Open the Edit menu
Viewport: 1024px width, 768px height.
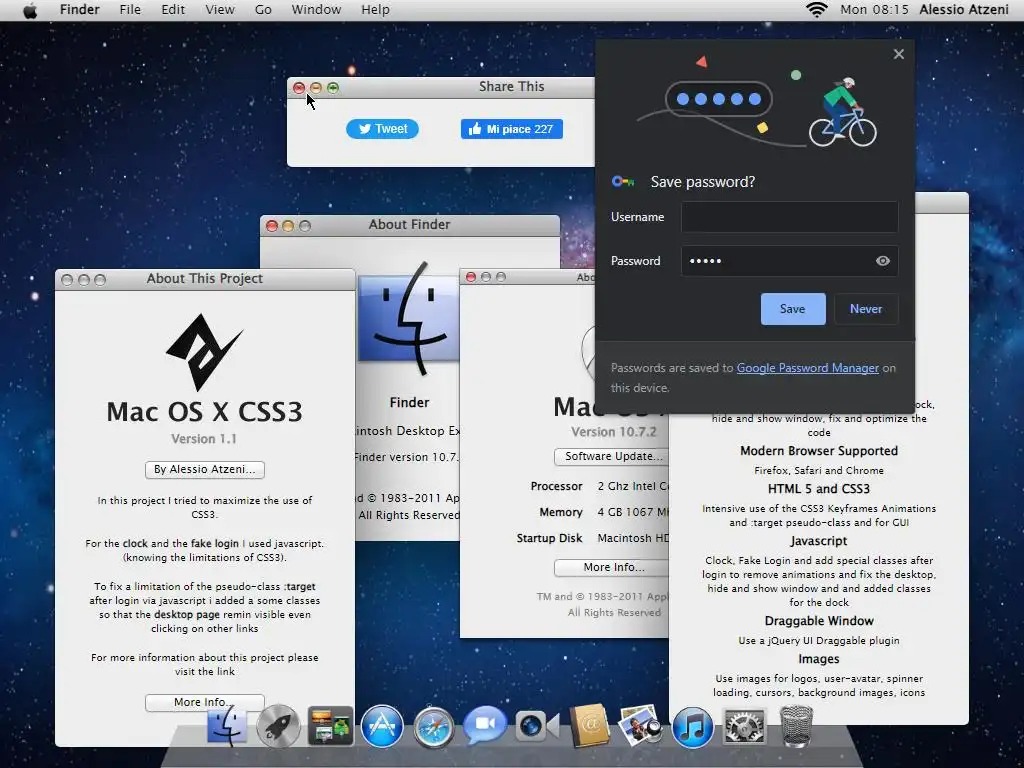(173, 10)
